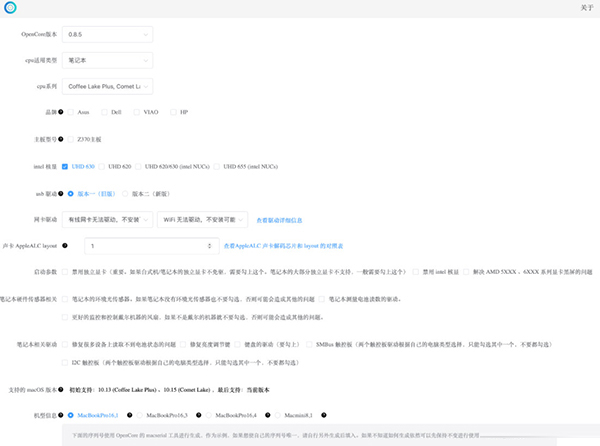Uncheck the UHD 630 checkbox
600x446 pixels.
[65, 166]
